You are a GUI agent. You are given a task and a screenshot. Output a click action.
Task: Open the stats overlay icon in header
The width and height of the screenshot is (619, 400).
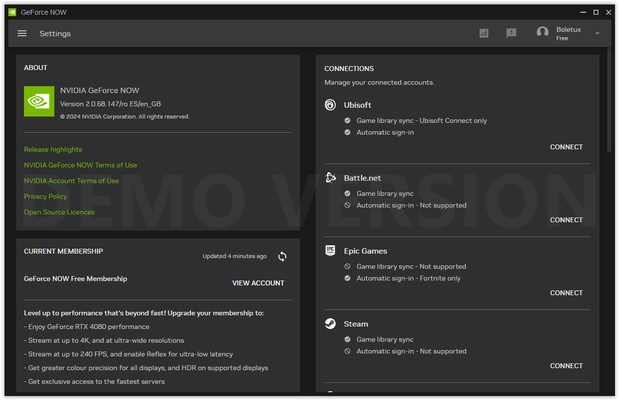(484, 33)
